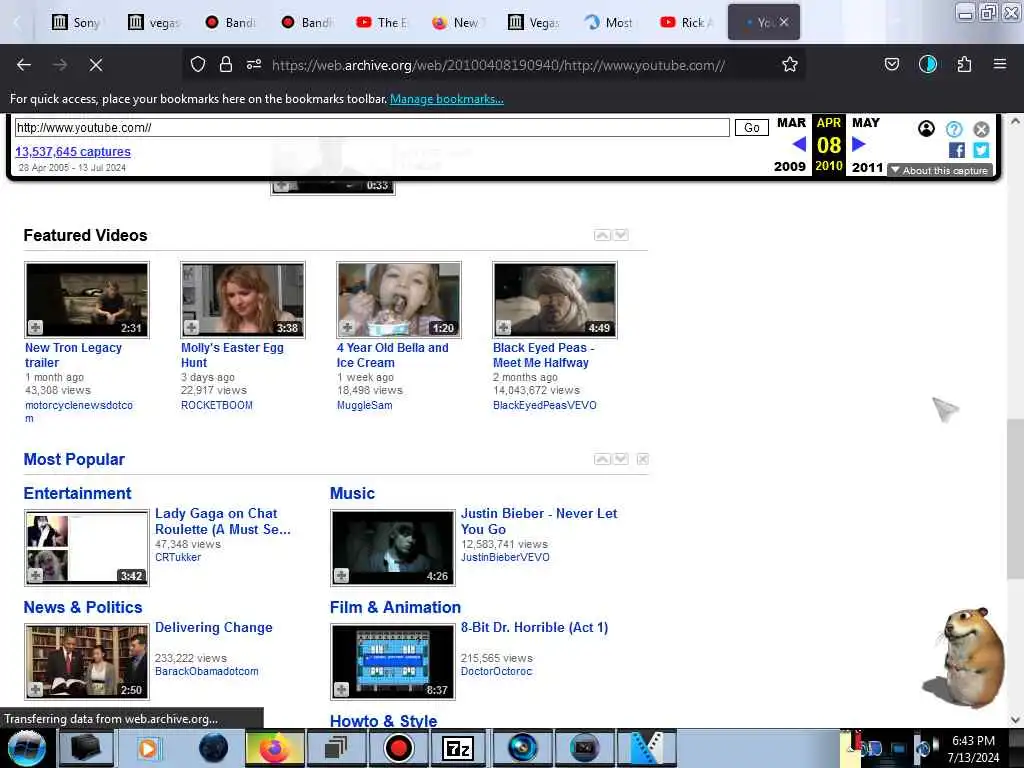Select MAR in the Wayback month navigation
This screenshot has width=1024, height=768.
(791, 123)
